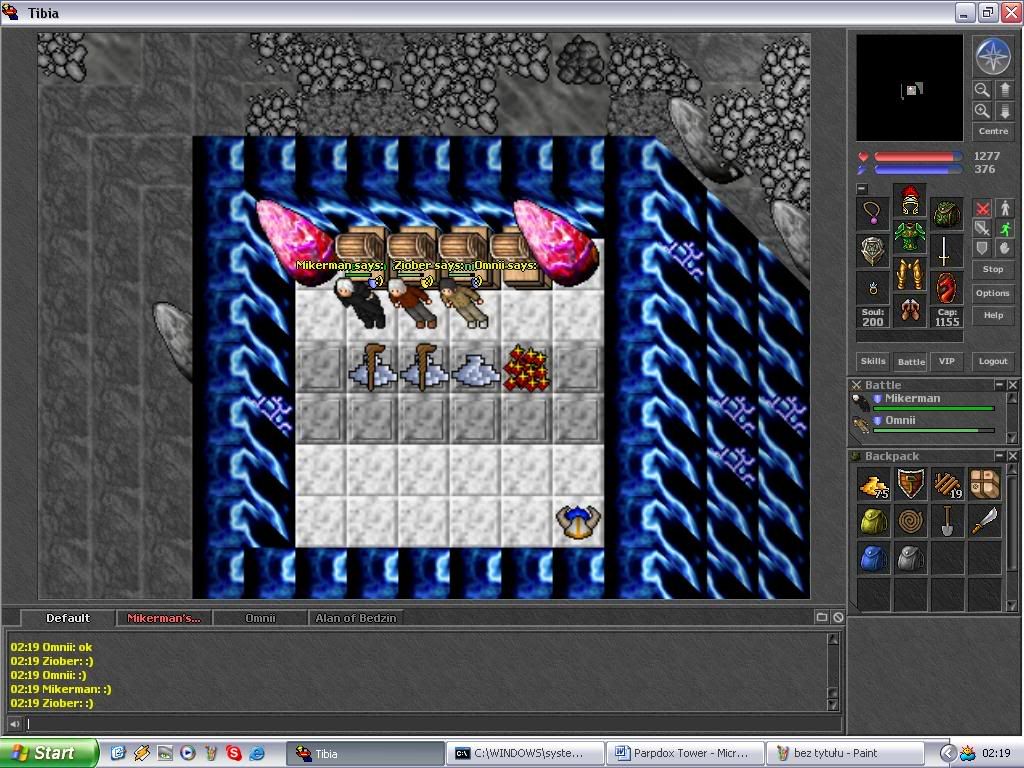Open the Windows Start menu
This screenshot has width=1024, height=768.
click(49, 753)
